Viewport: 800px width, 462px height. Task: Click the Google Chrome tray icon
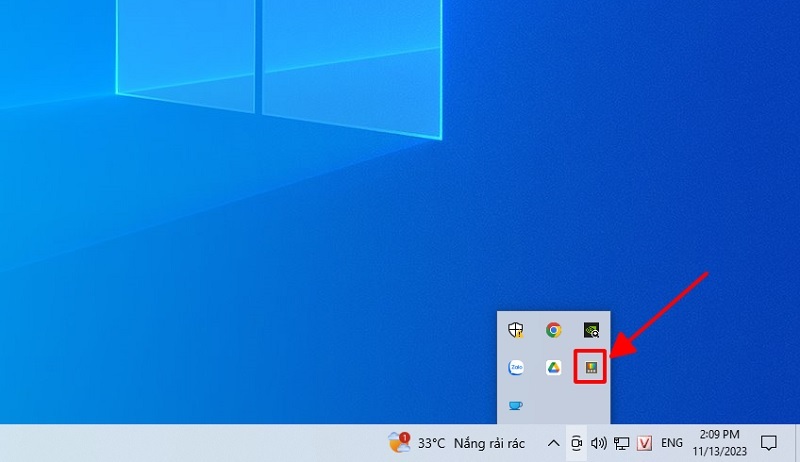click(x=553, y=330)
